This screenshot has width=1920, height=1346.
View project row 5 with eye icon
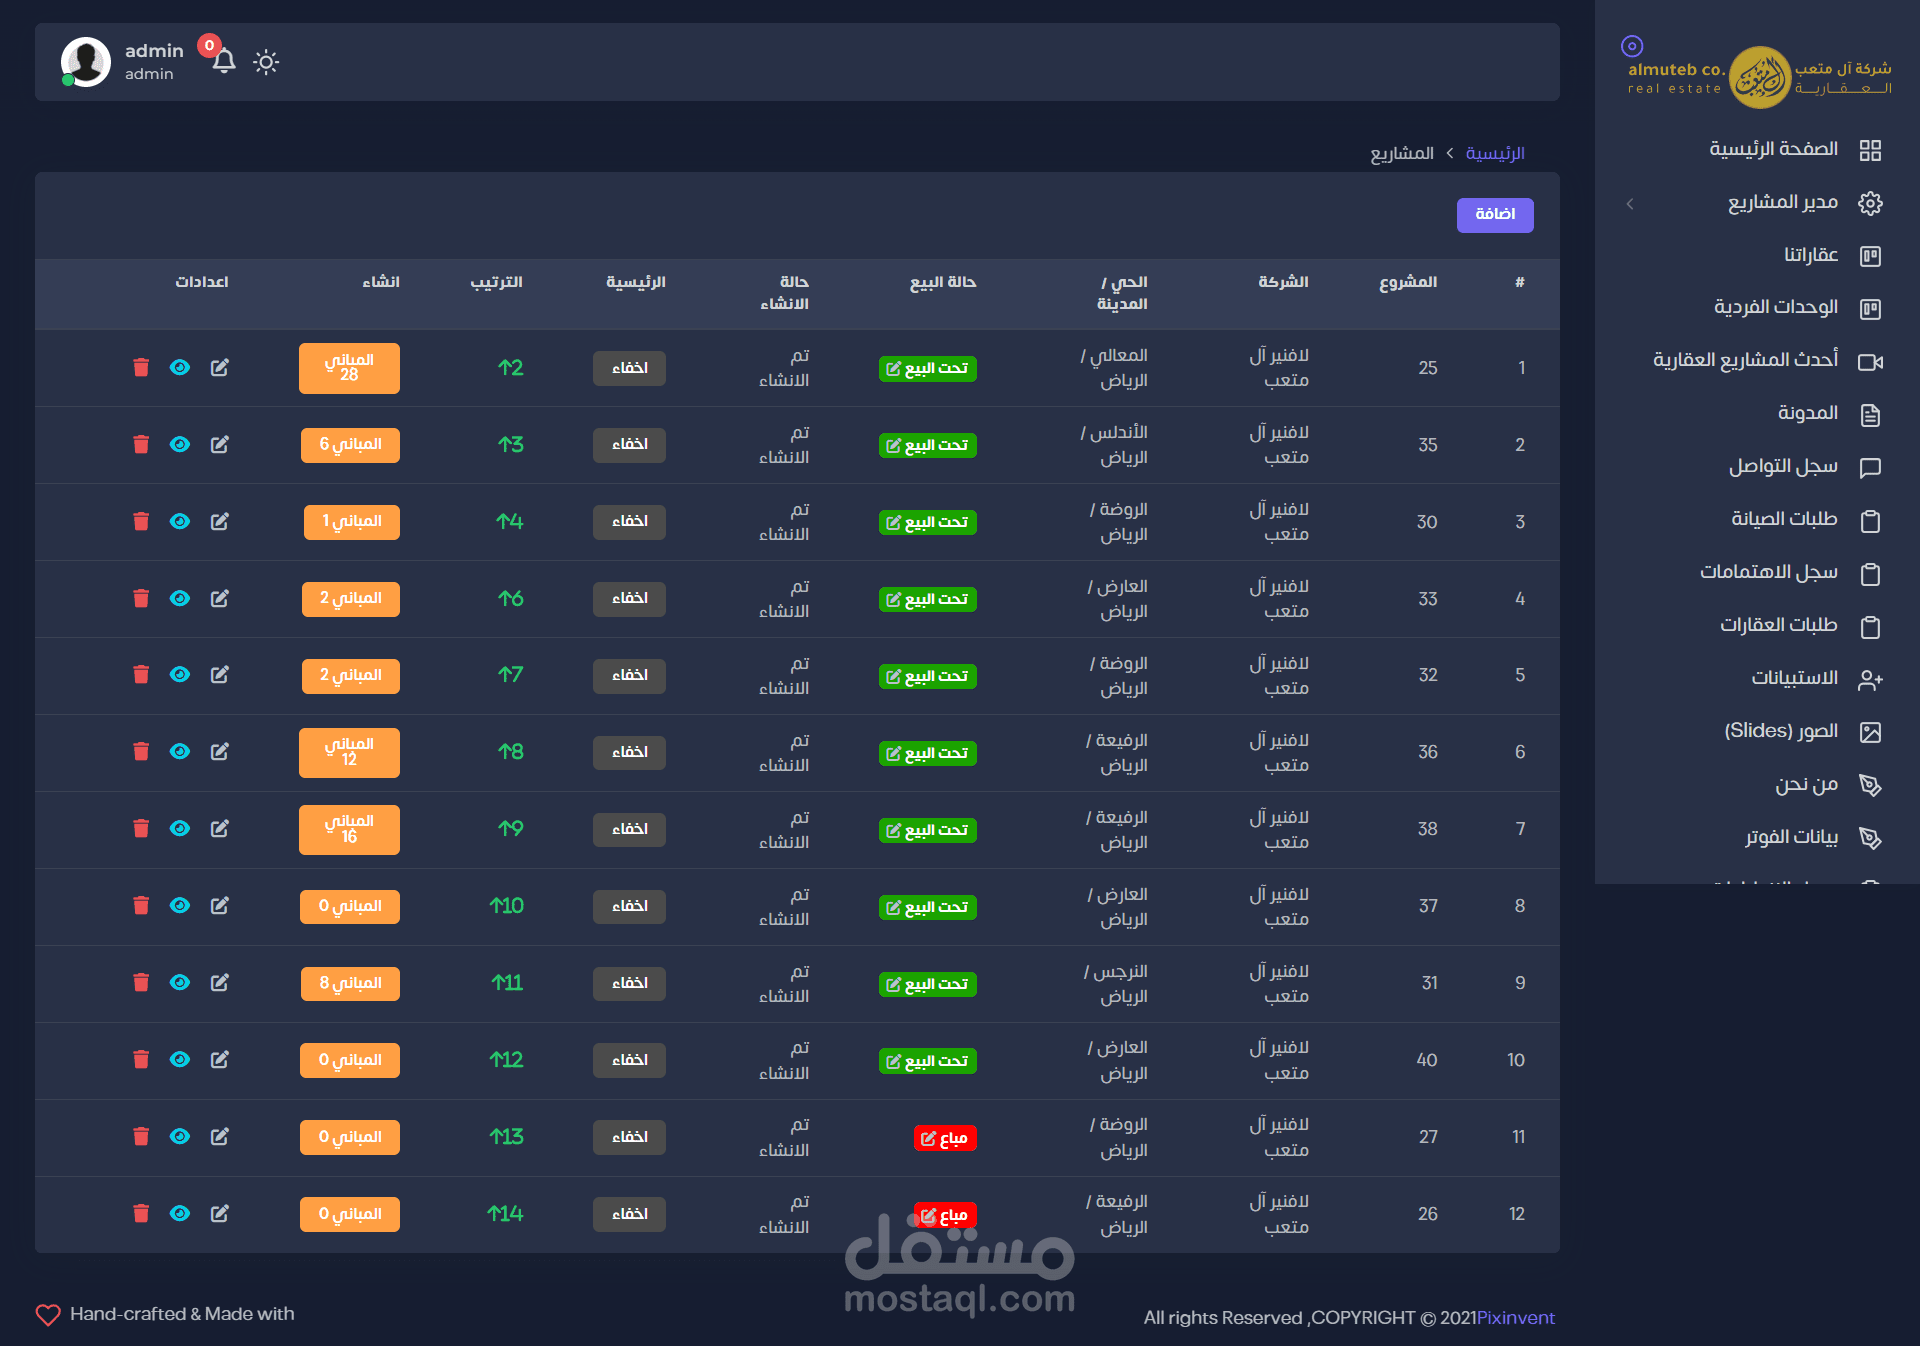(x=180, y=675)
